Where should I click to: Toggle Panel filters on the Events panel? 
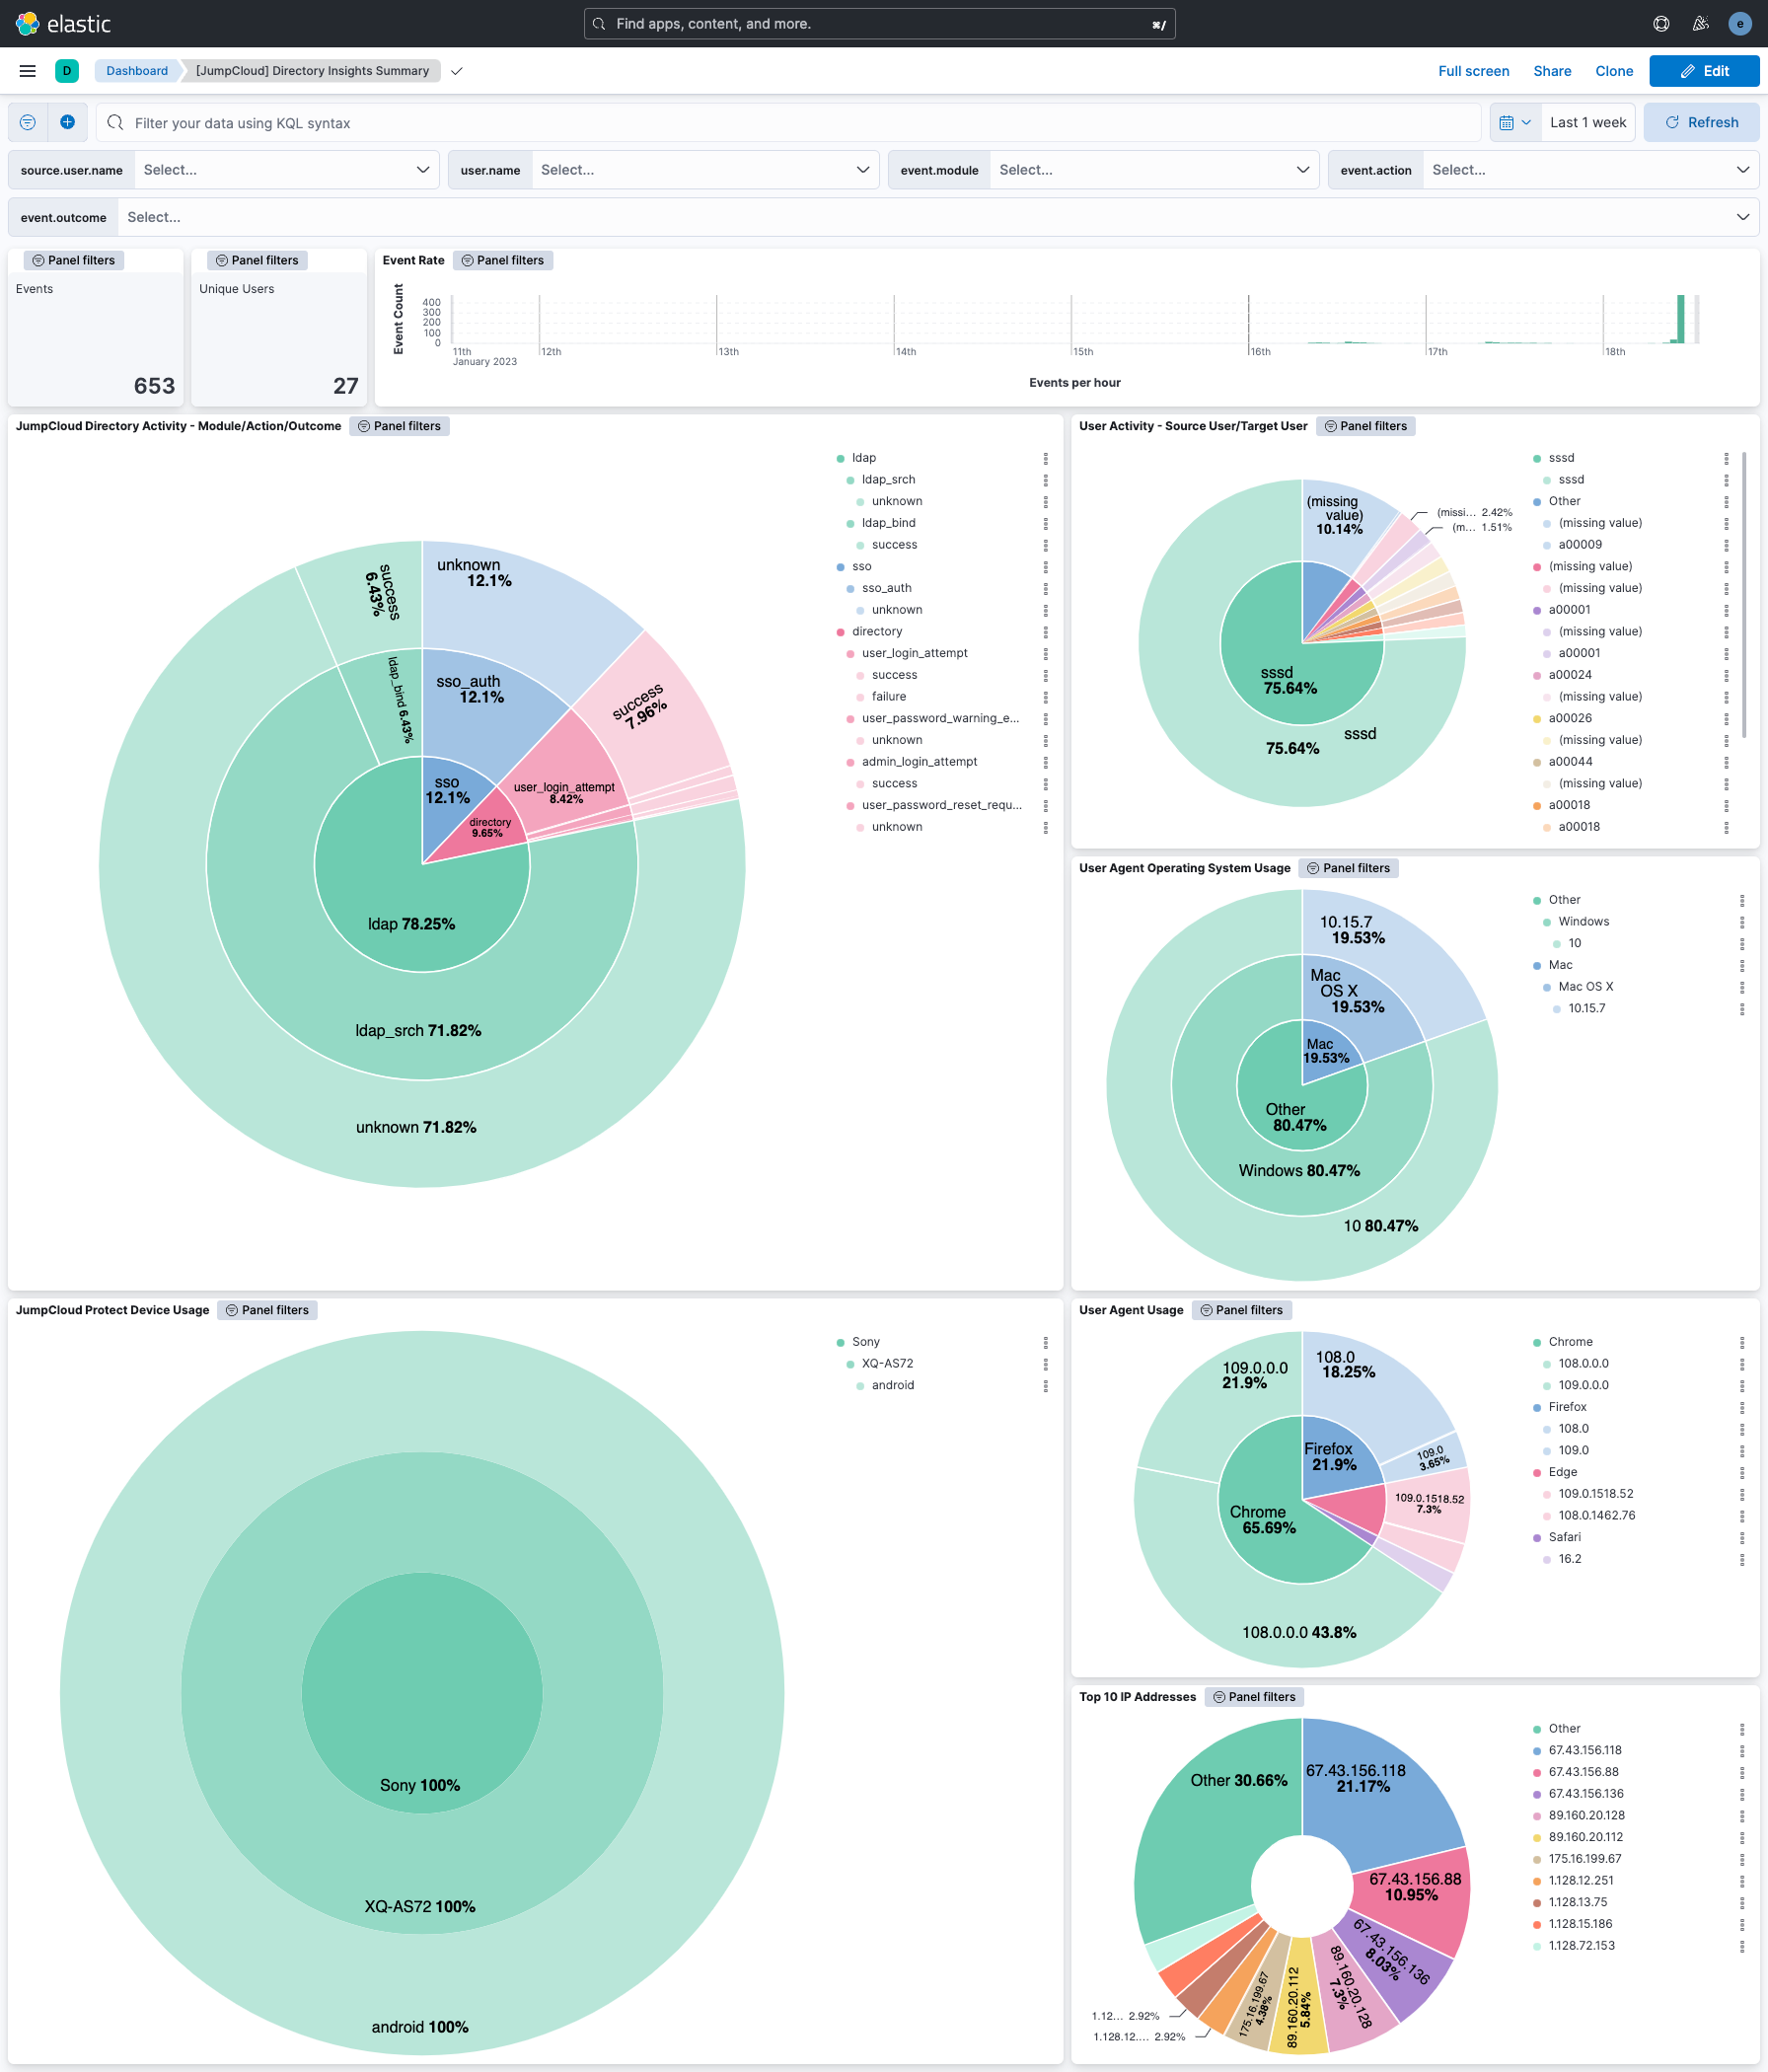73,260
